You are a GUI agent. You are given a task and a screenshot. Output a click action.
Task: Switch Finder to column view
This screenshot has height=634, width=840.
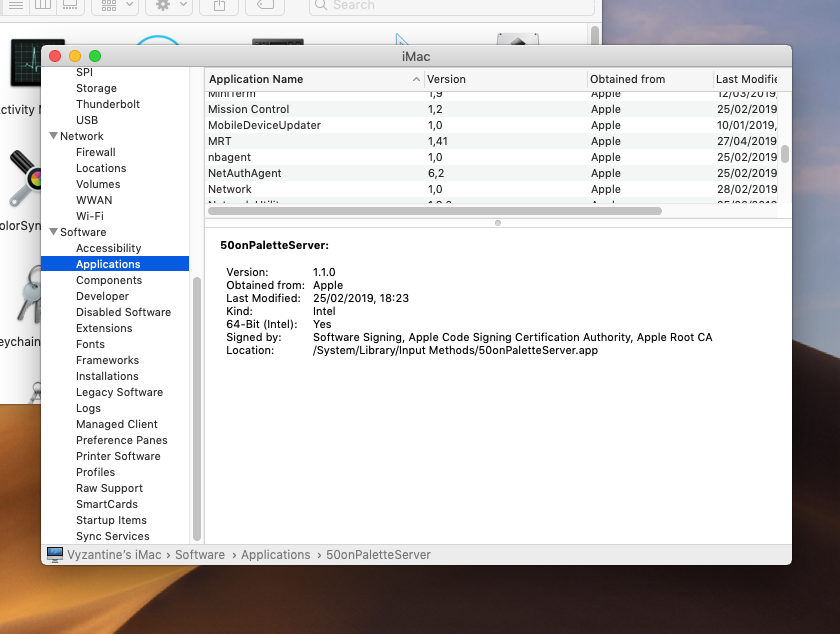pyautogui.click(x=43, y=5)
